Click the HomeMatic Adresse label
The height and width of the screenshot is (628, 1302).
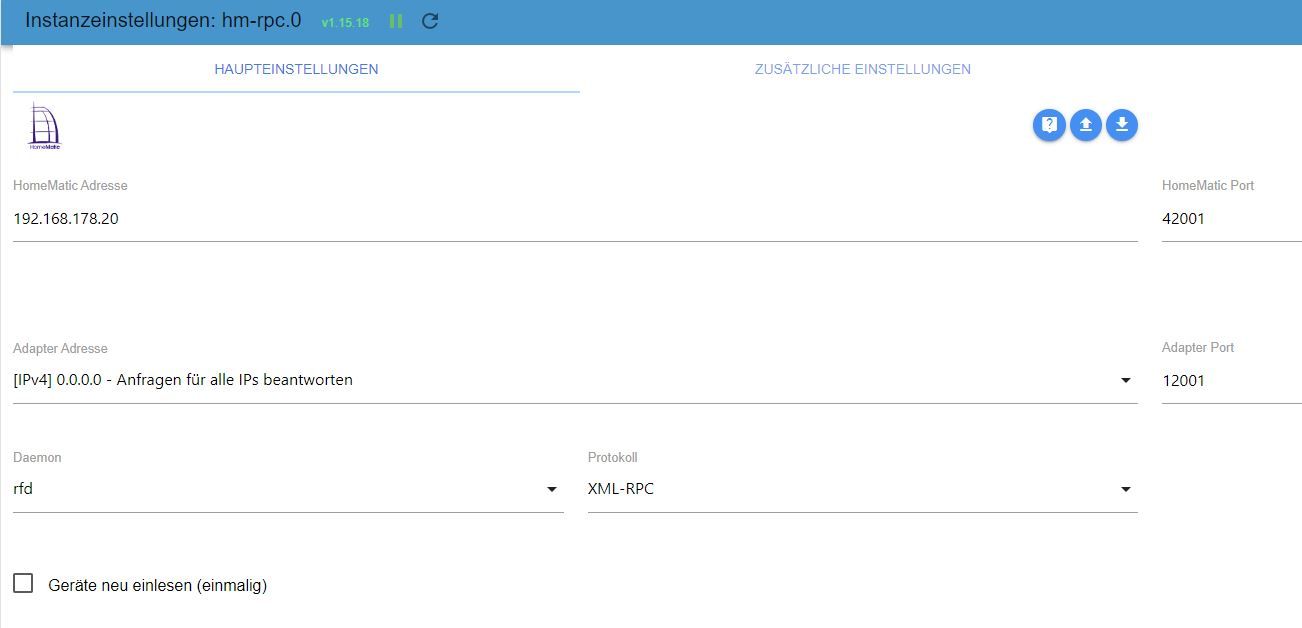pos(70,186)
